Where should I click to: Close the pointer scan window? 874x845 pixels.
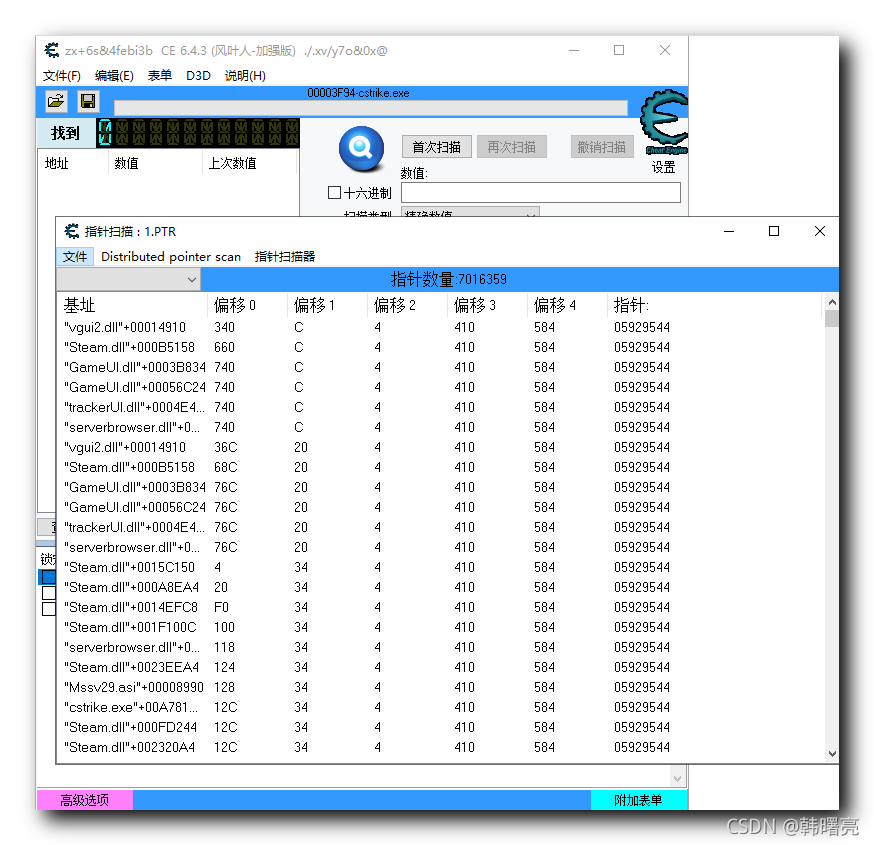pyautogui.click(x=819, y=231)
